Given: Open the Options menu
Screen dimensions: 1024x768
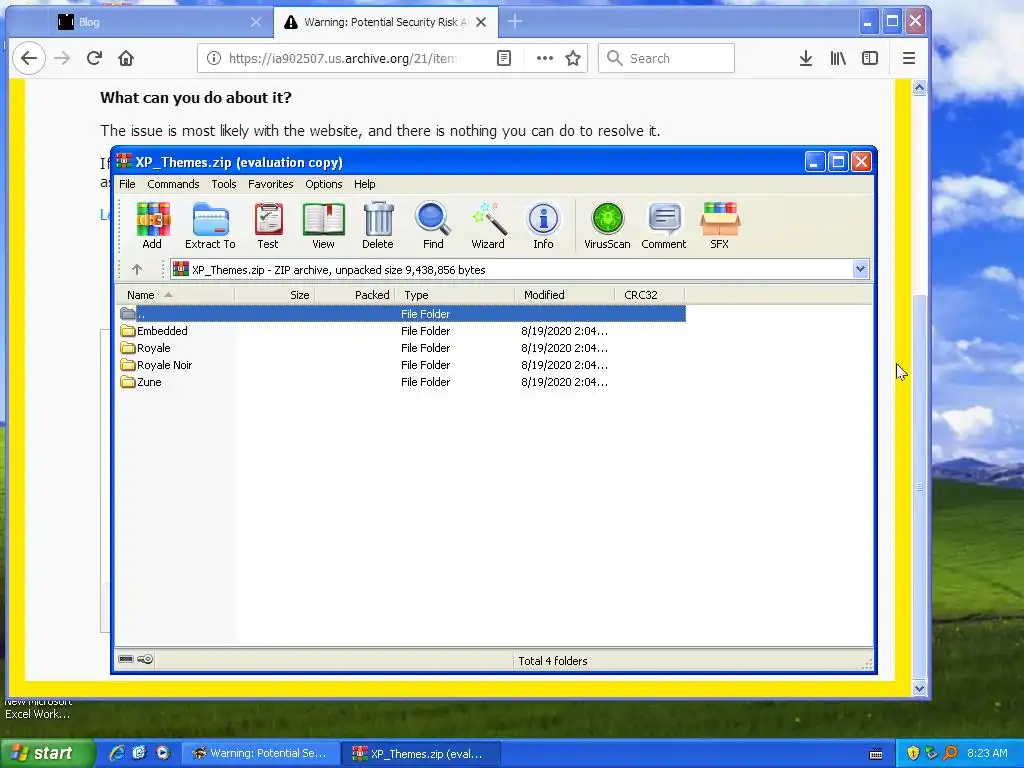Looking at the screenshot, I should (x=324, y=184).
